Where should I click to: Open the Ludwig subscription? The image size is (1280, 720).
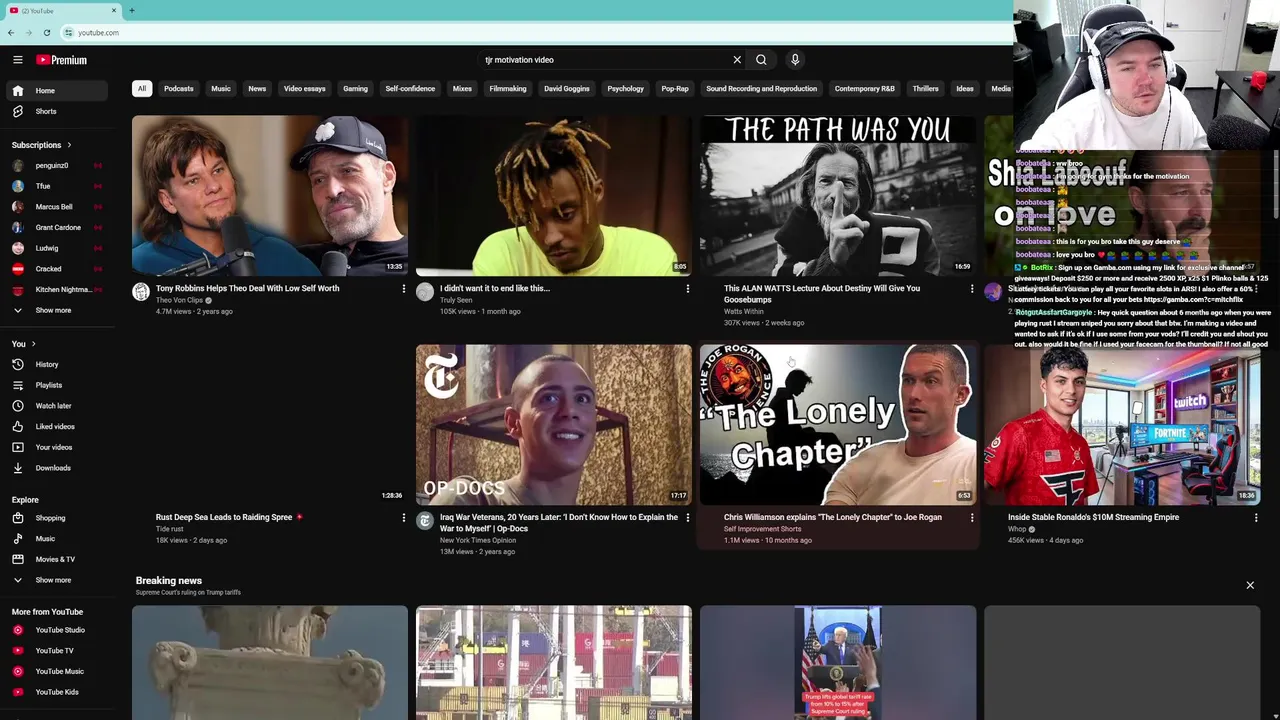click(59, 248)
